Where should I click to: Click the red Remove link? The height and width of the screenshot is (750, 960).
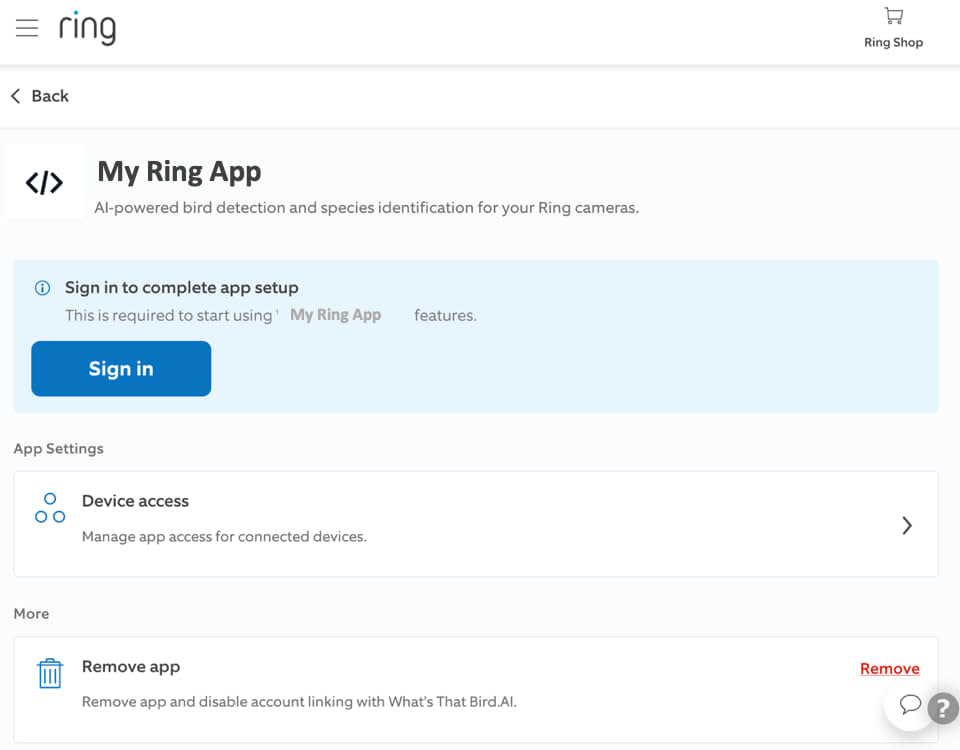tap(890, 669)
